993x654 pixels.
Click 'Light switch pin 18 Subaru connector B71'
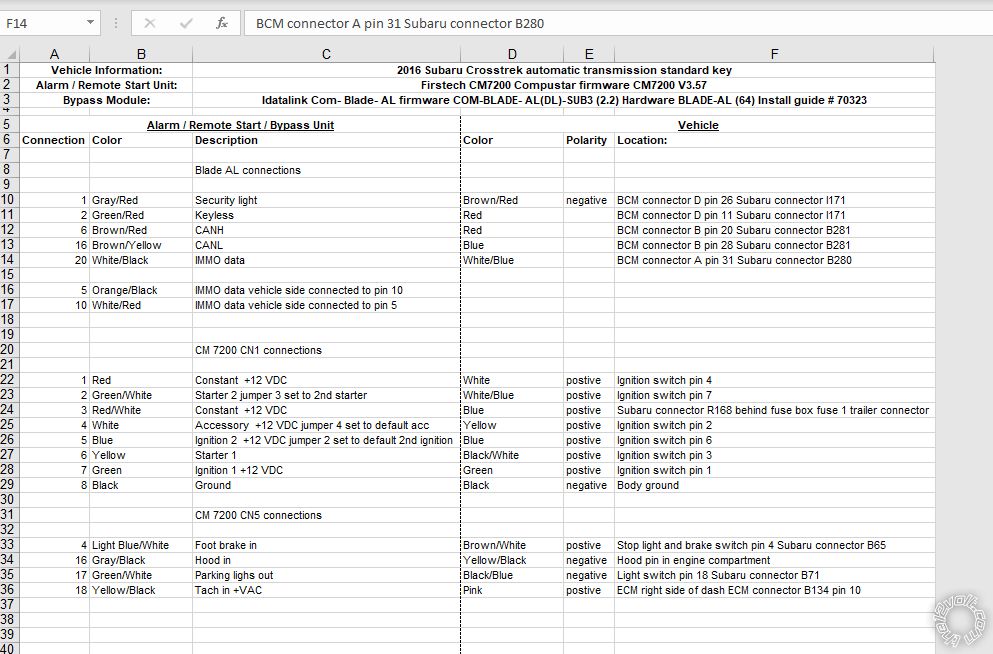tap(775, 575)
